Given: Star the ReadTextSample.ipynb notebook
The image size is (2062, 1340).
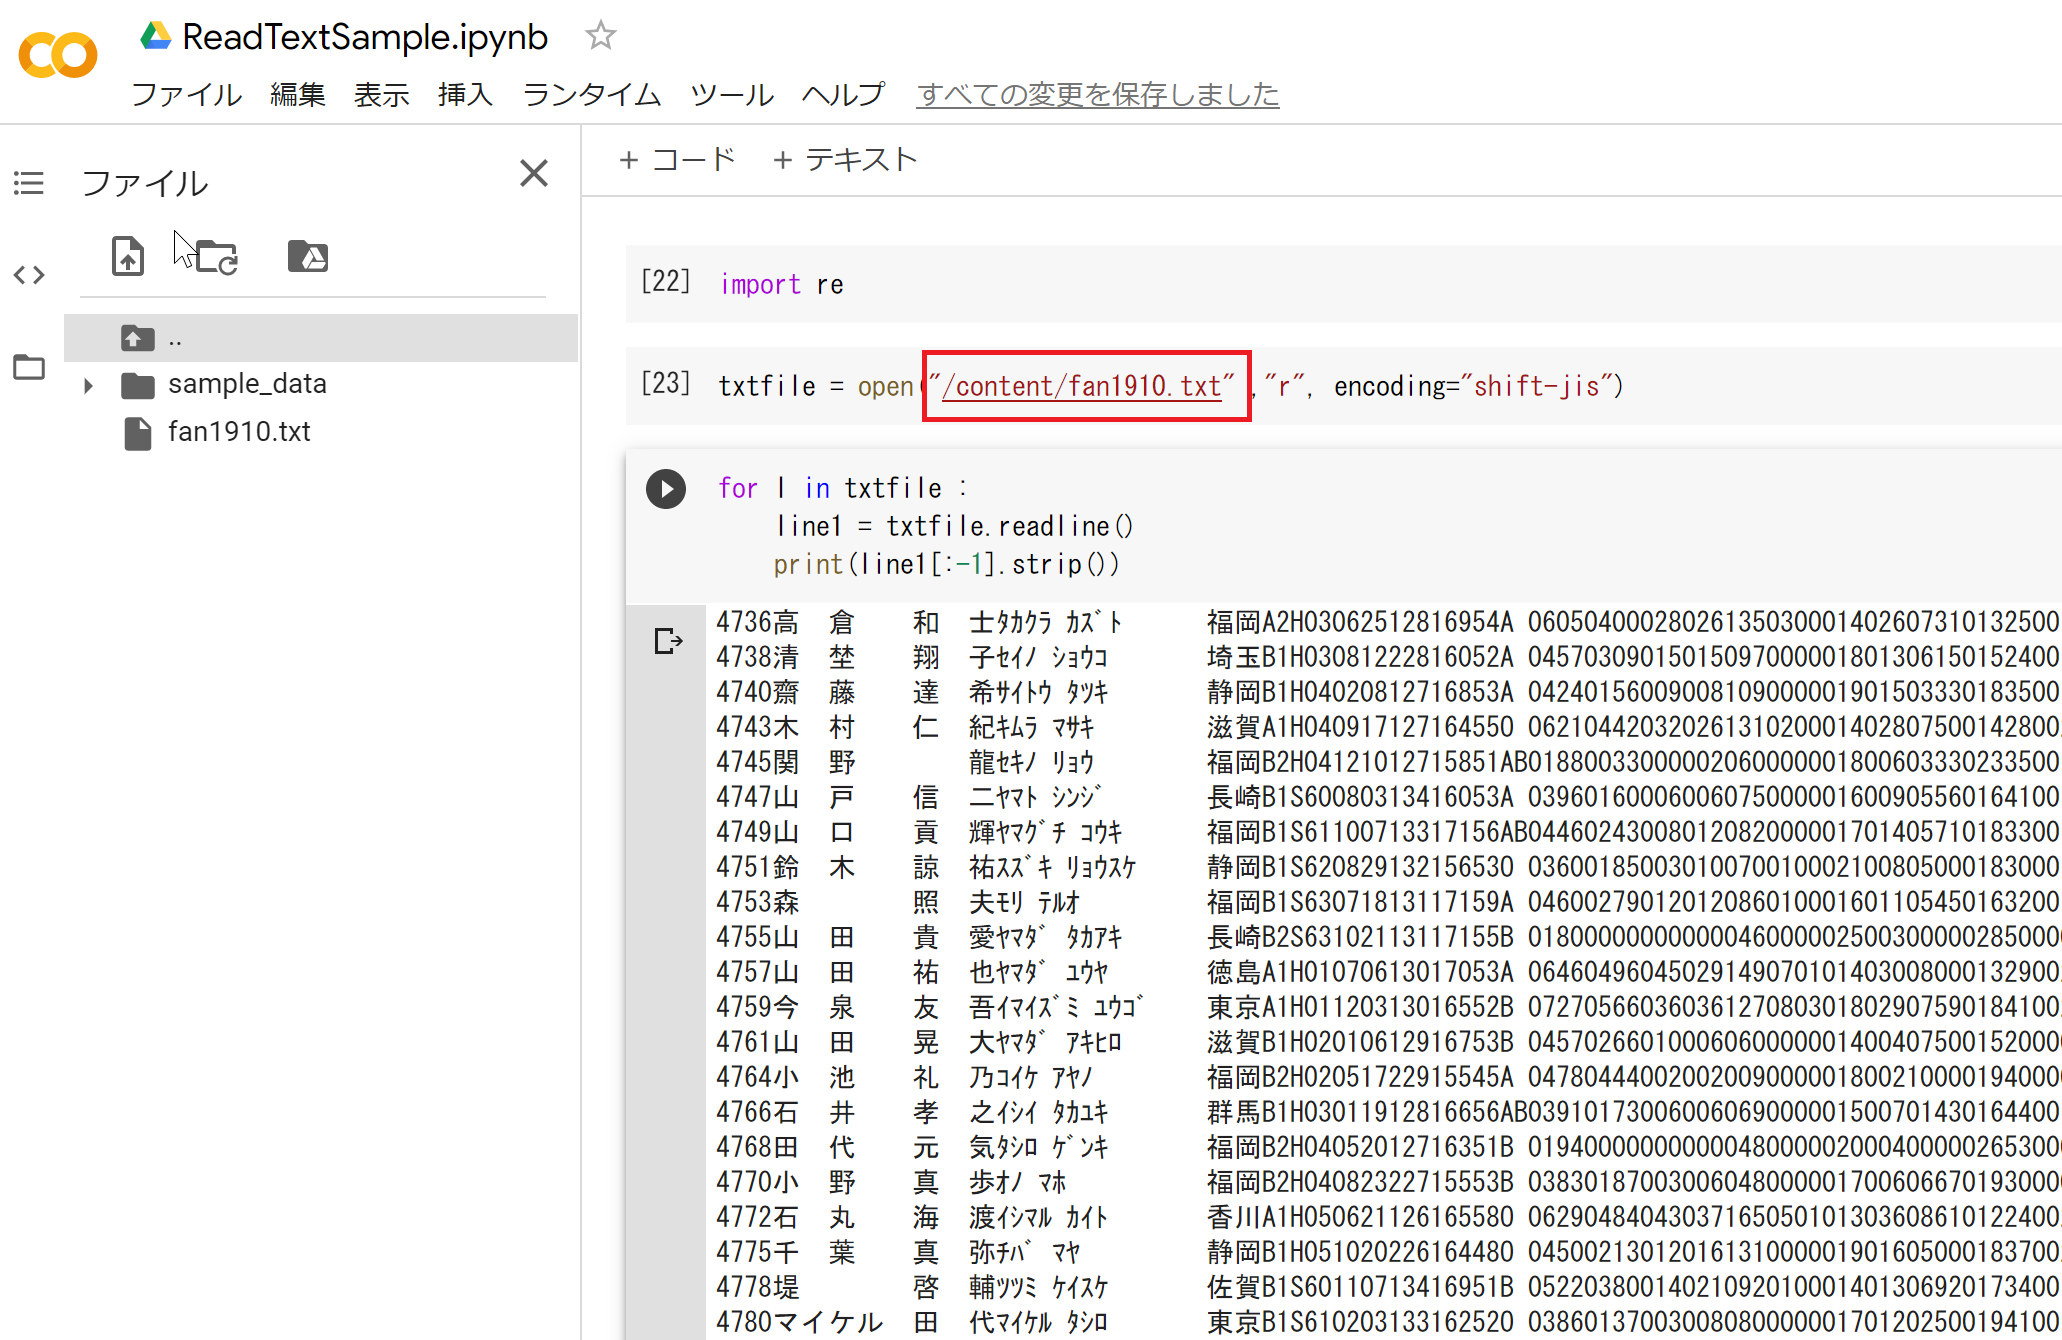Looking at the screenshot, I should pyautogui.click(x=600, y=36).
